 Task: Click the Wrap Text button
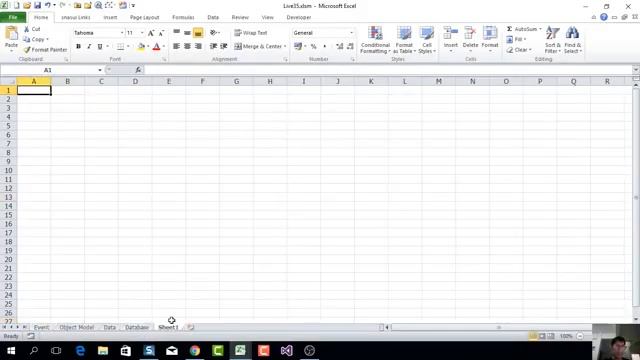click(251, 33)
